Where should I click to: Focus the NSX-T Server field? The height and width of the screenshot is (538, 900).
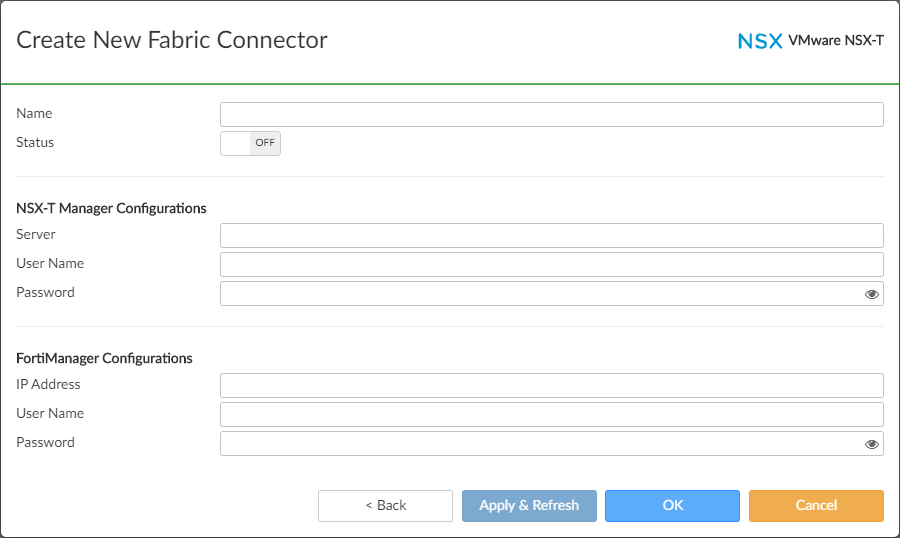coord(551,235)
